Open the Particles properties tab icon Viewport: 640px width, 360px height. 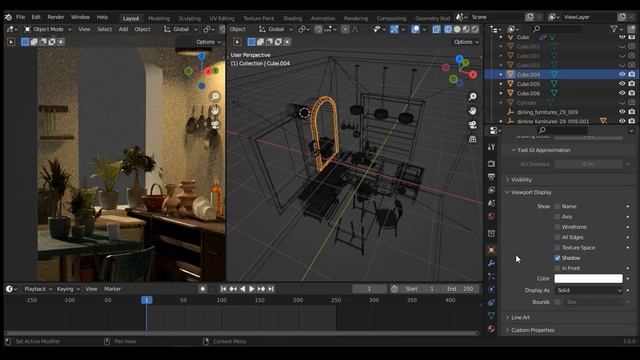pos(491,276)
